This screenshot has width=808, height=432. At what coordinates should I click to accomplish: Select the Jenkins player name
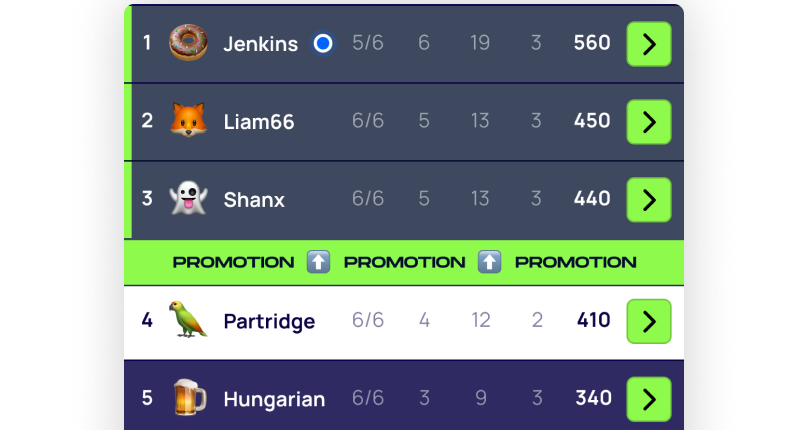260,44
